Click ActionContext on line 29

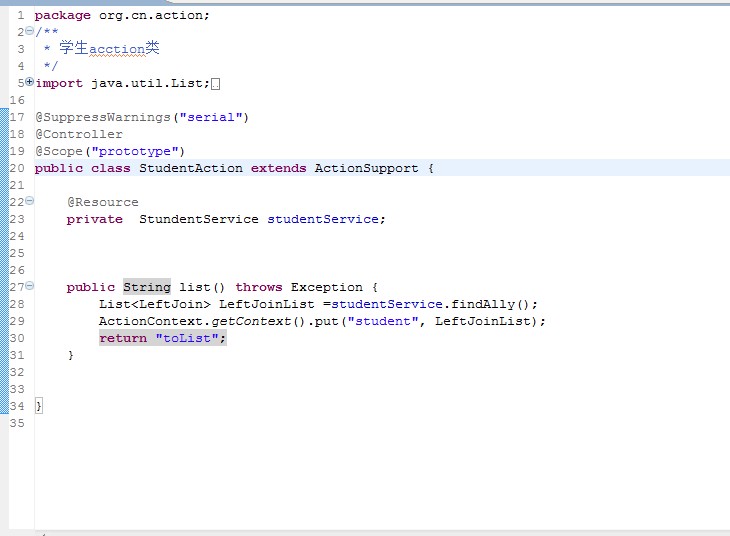tap(150, 321)
